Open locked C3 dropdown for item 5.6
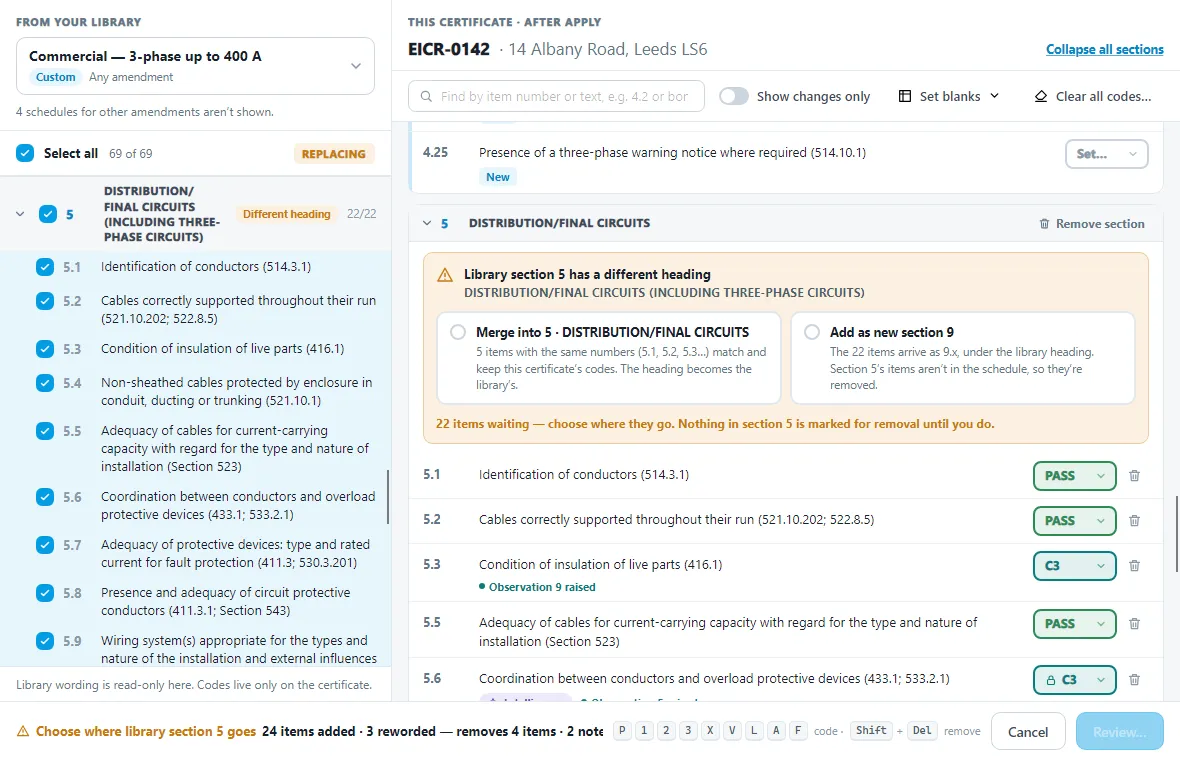This screenshot has width=1180, height=760. (x=1074, y=679)
